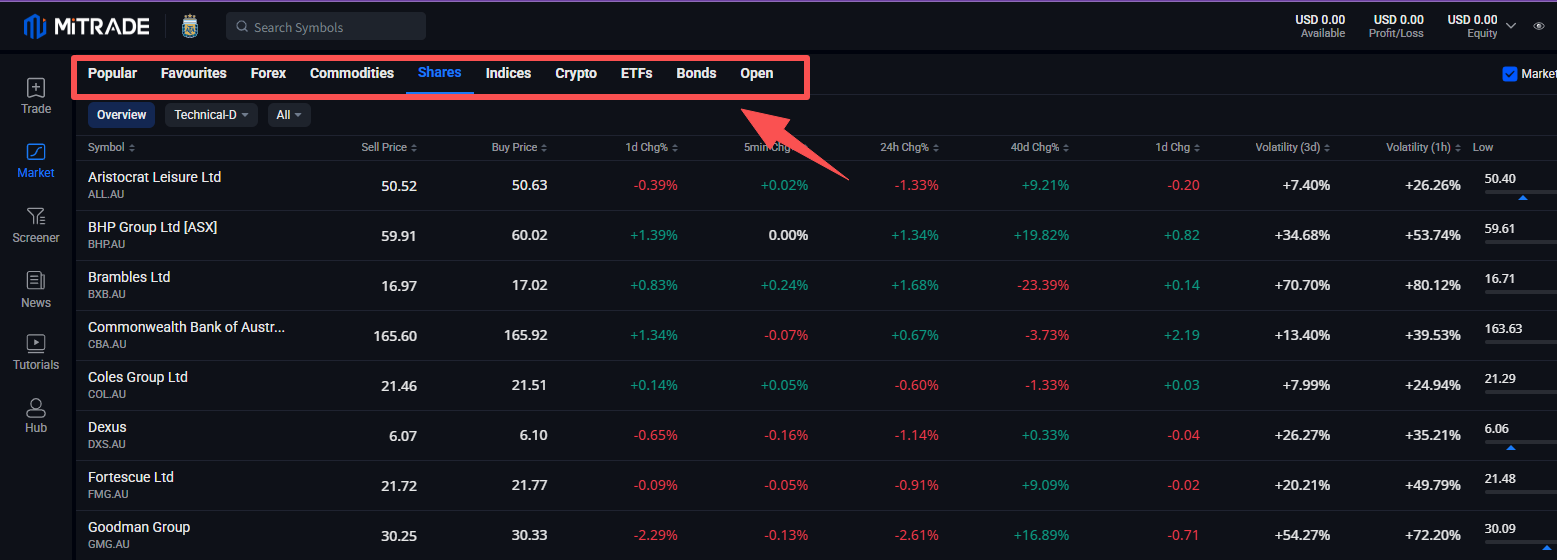1557x560 pixels.
Task: Toggle balance visibility eye icon
Action: 1539,26
